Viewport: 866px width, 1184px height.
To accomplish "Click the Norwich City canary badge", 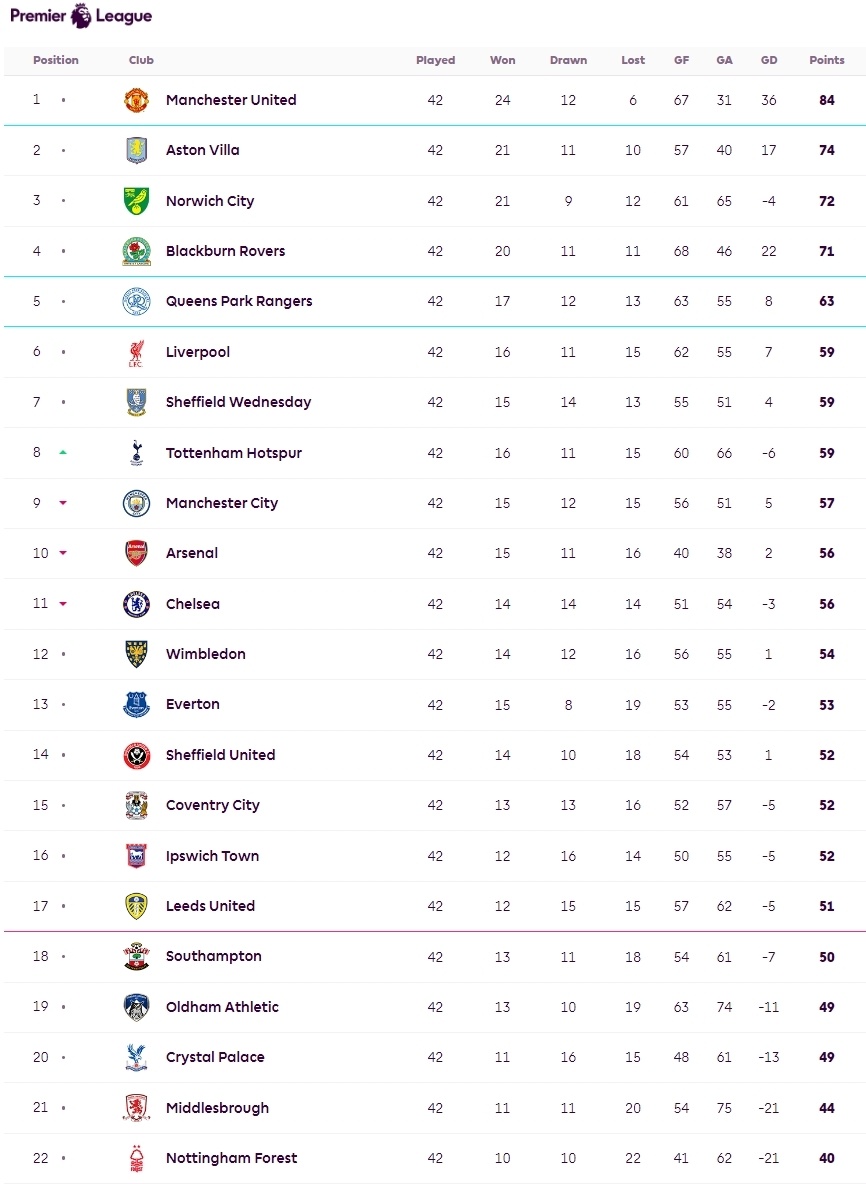I will (x=137, y=201).
